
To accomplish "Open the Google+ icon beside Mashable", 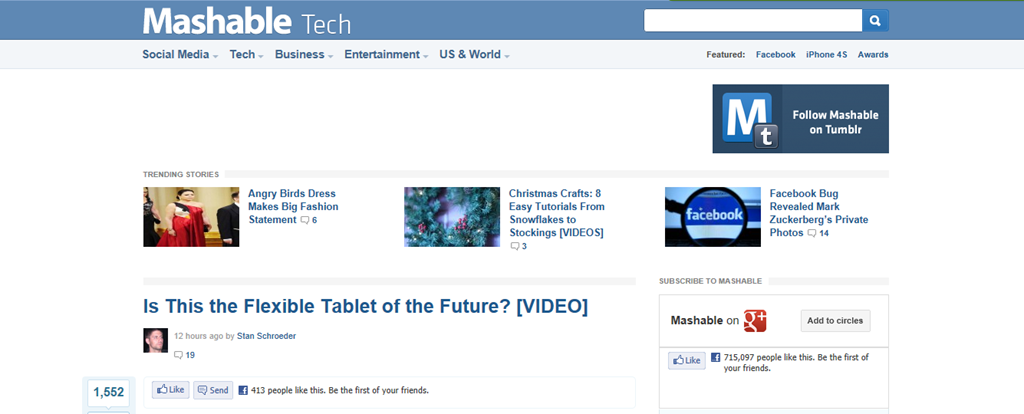I will coord(754,321).
